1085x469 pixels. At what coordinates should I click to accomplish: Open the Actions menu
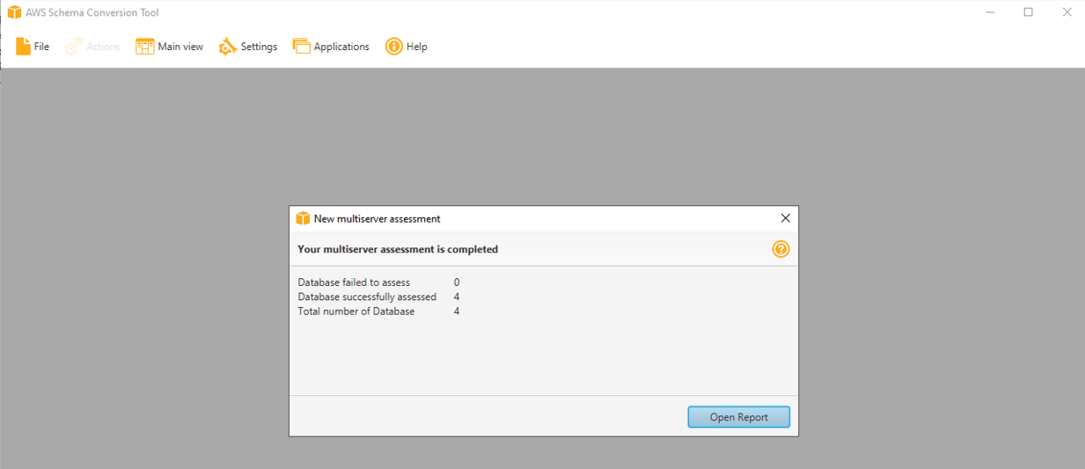pos(92,46)
